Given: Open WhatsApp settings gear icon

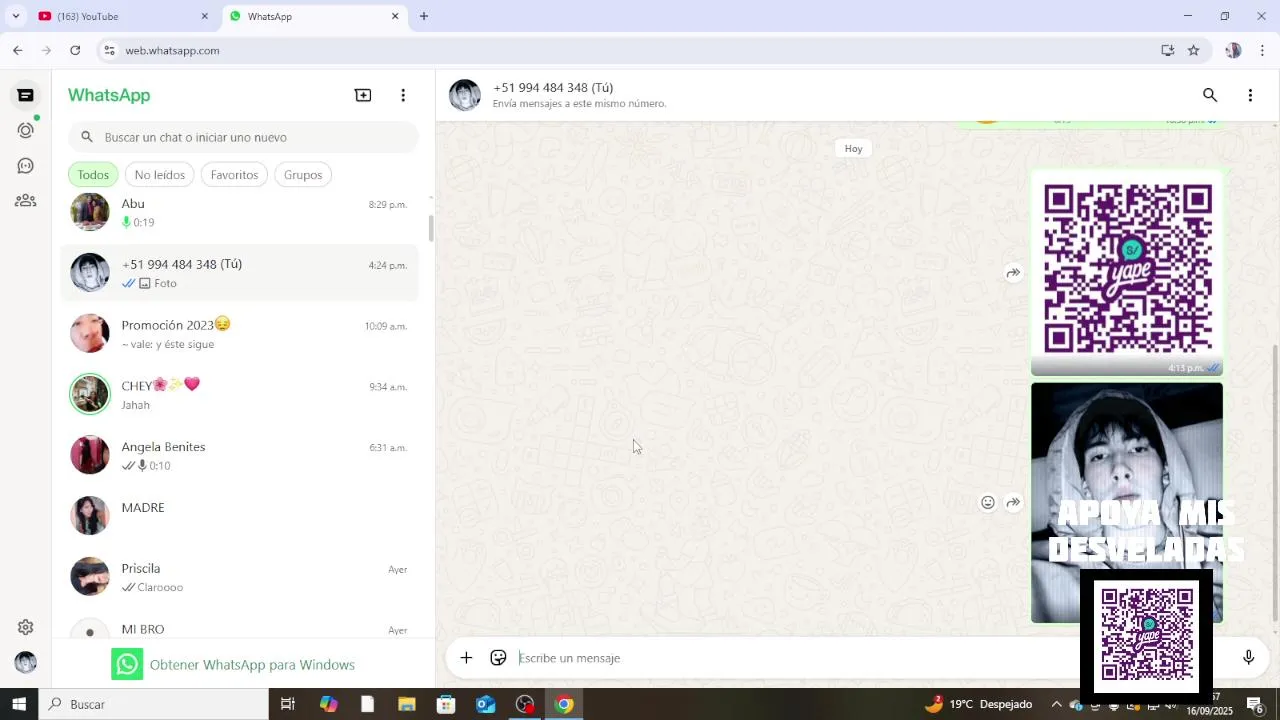Looking at the screenshot, I should pyautogui.click(x=26, y=627).
